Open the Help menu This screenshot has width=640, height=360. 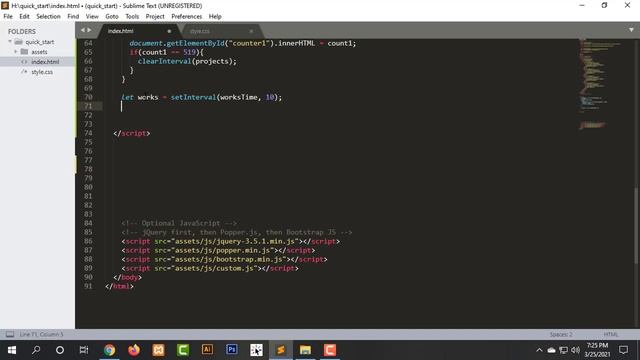(215, 16)
